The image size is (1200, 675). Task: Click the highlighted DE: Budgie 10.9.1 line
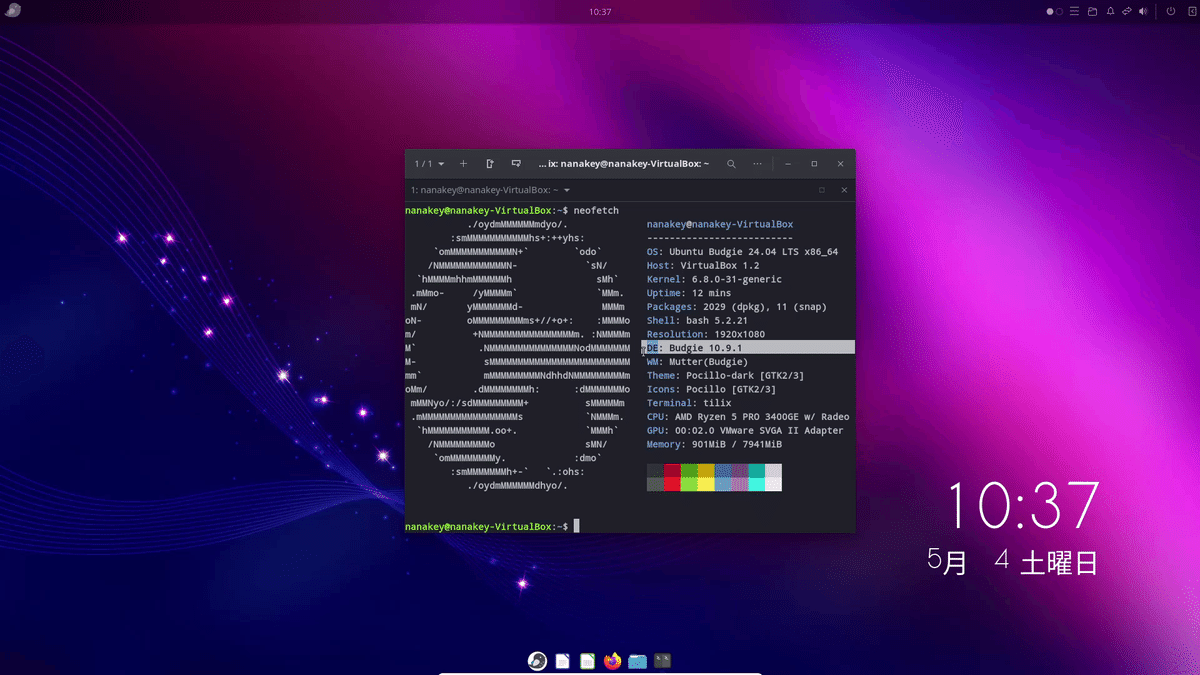(x=748, y=347)
